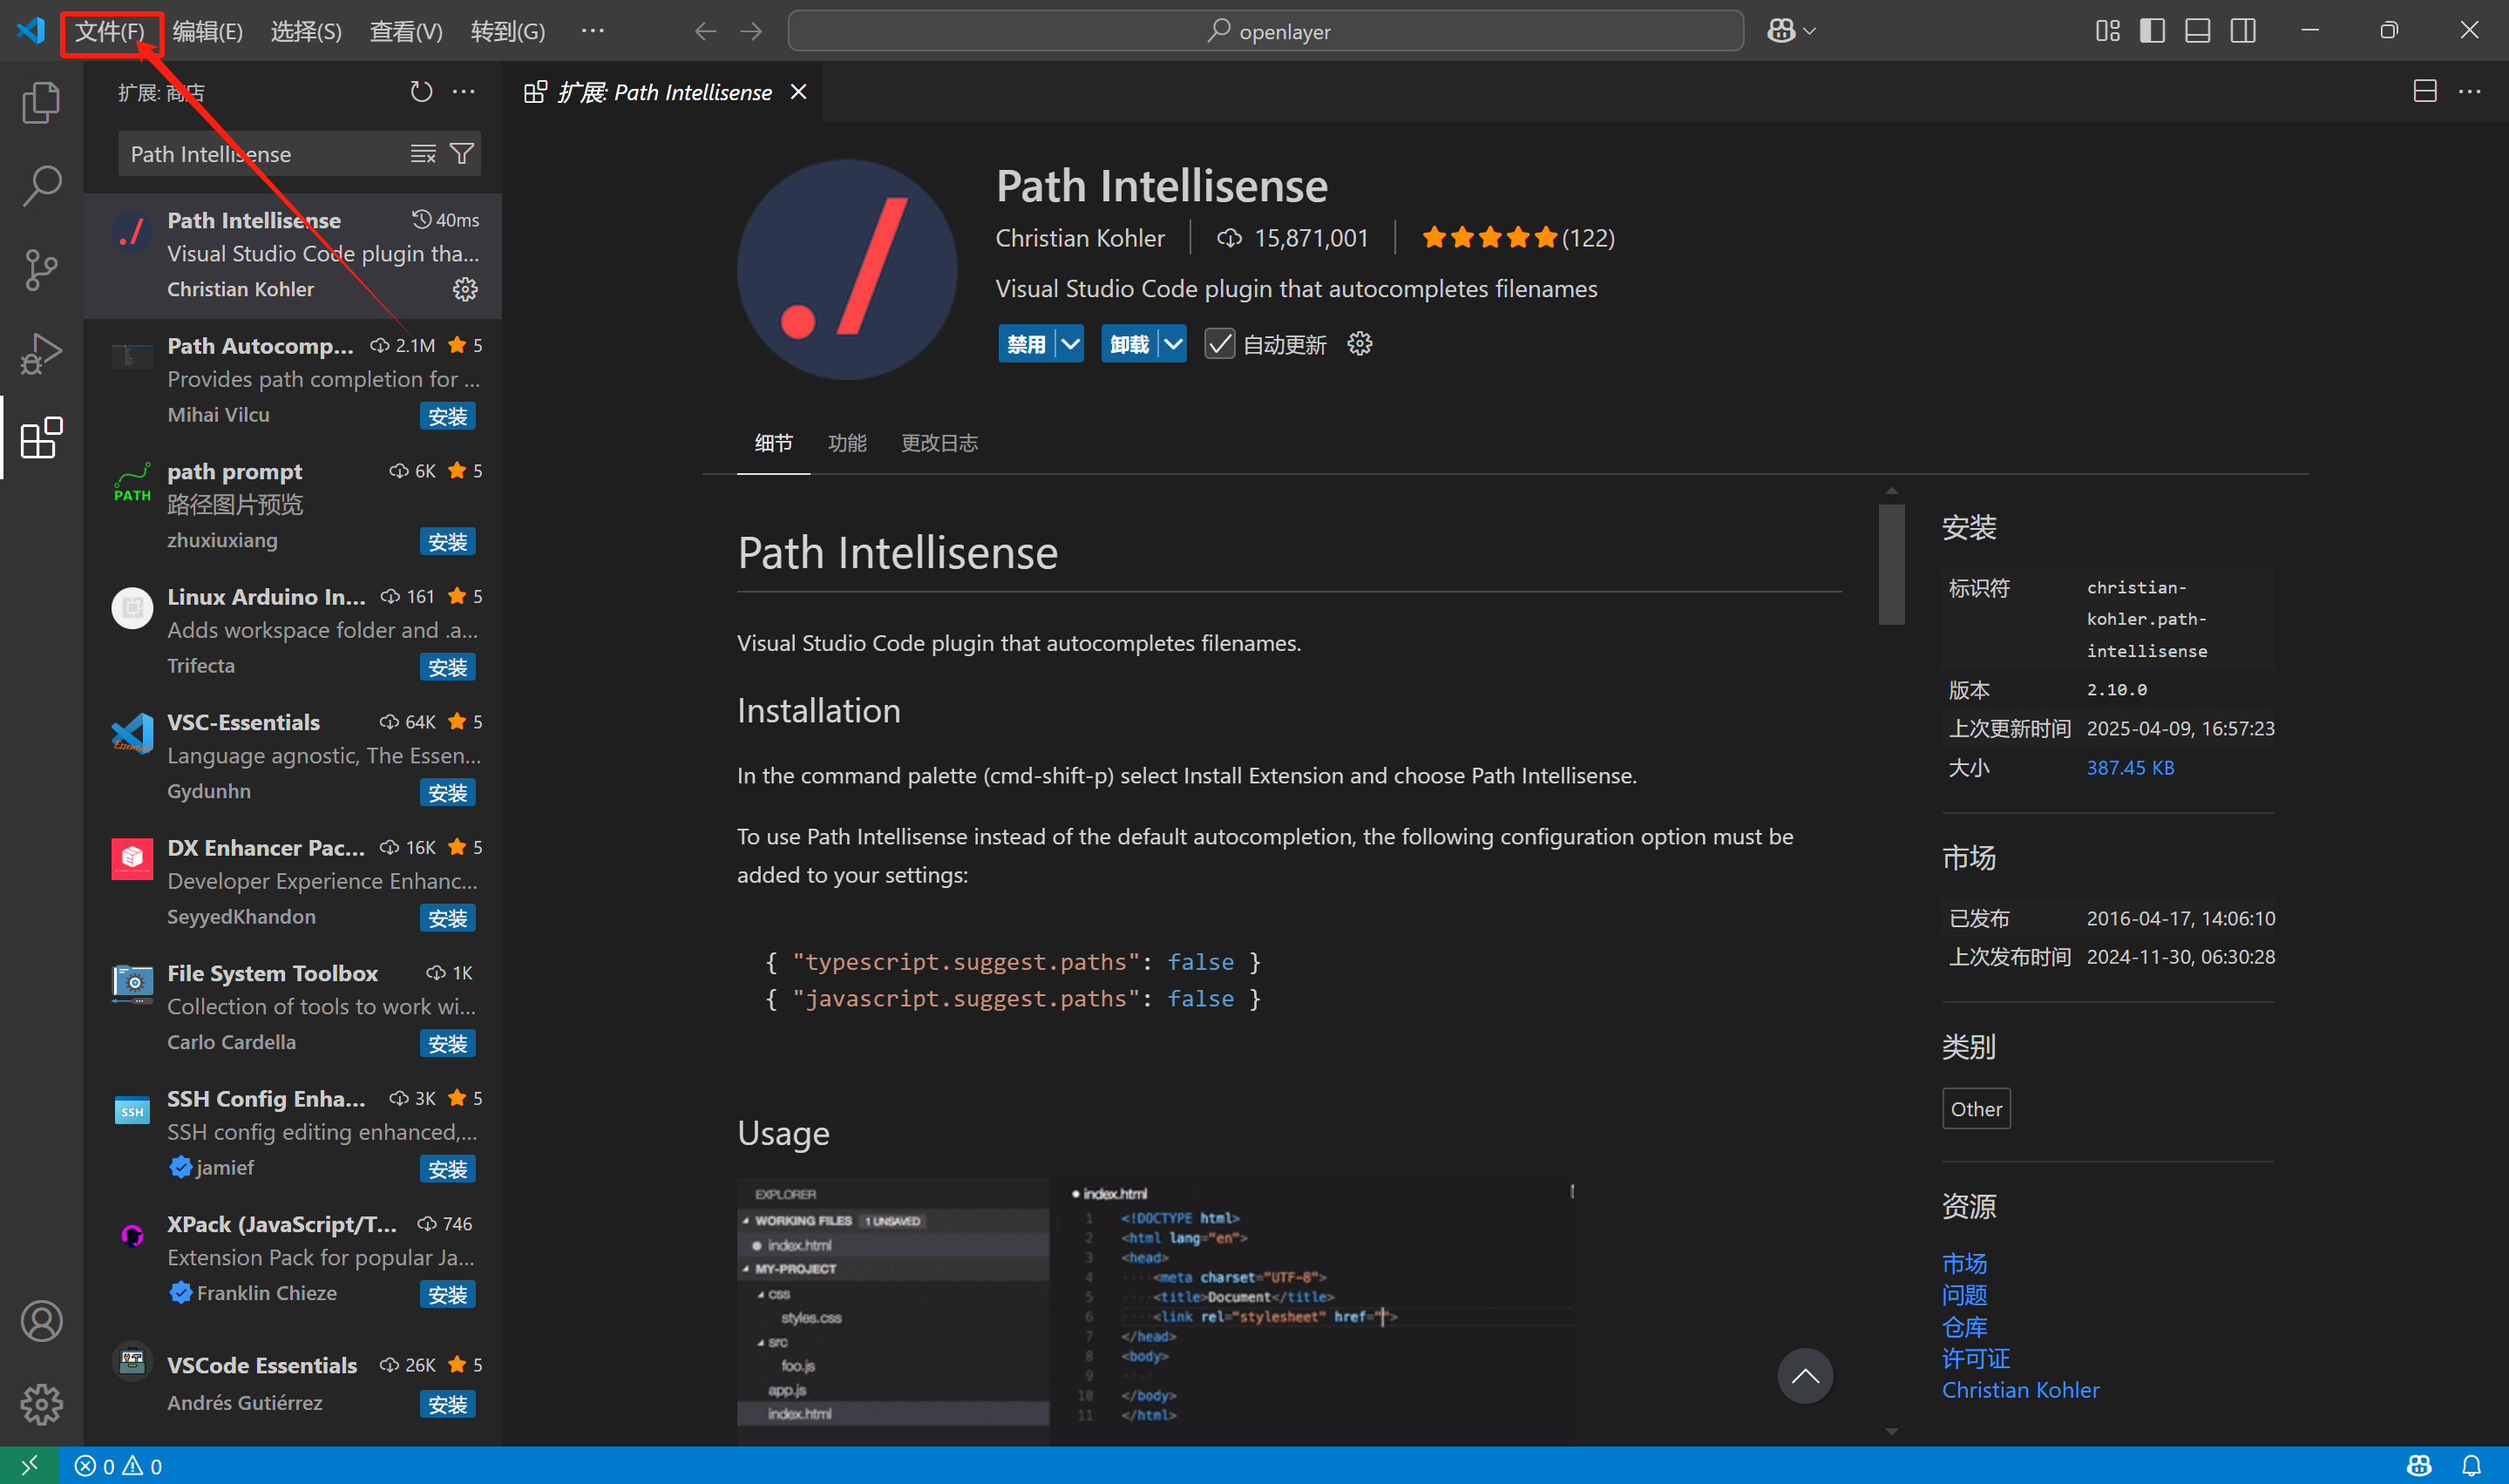Viewport: 2509px width, 1484px height.
Task: Expand the 卸载 dropdown arrow
Action: (x=1173, y=344)
